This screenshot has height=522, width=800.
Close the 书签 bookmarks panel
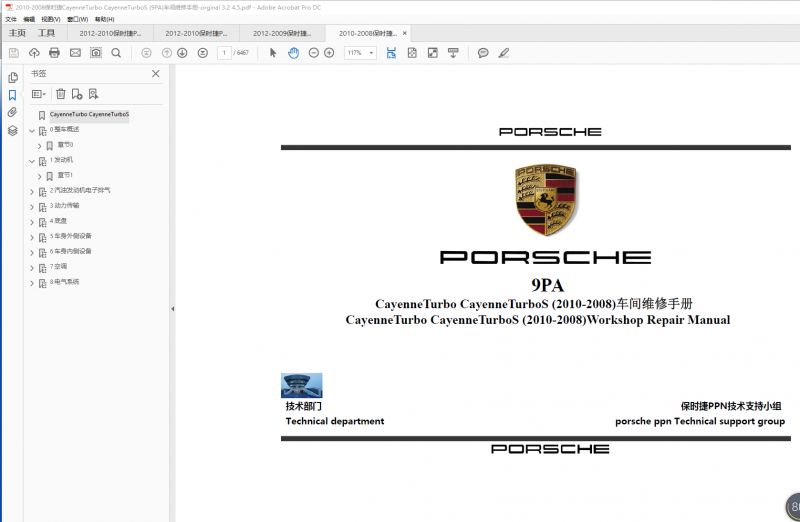[156, 73]
